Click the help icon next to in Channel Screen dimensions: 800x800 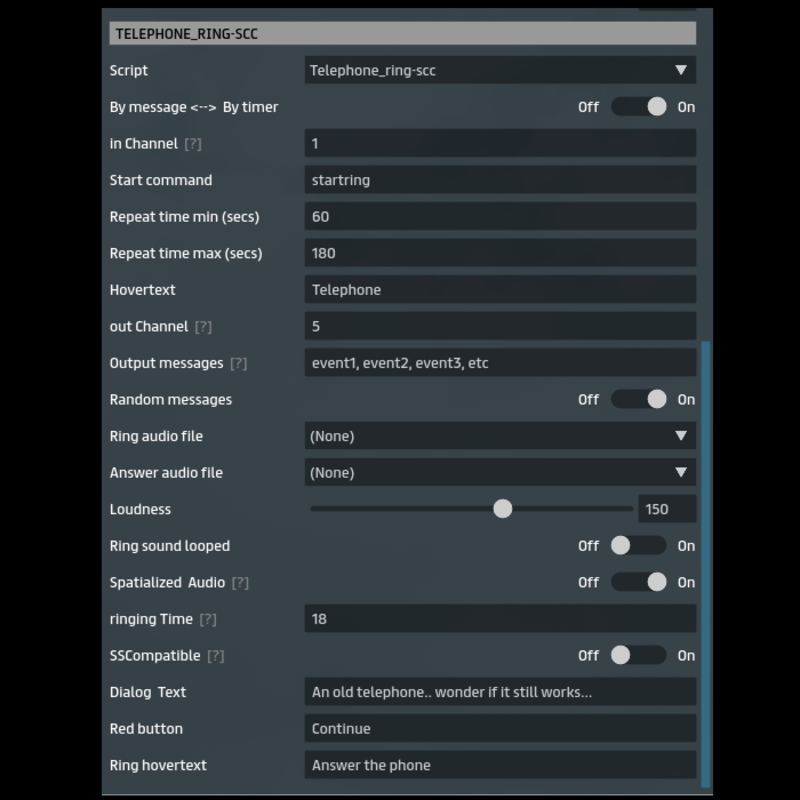click(x=193, y=144)
